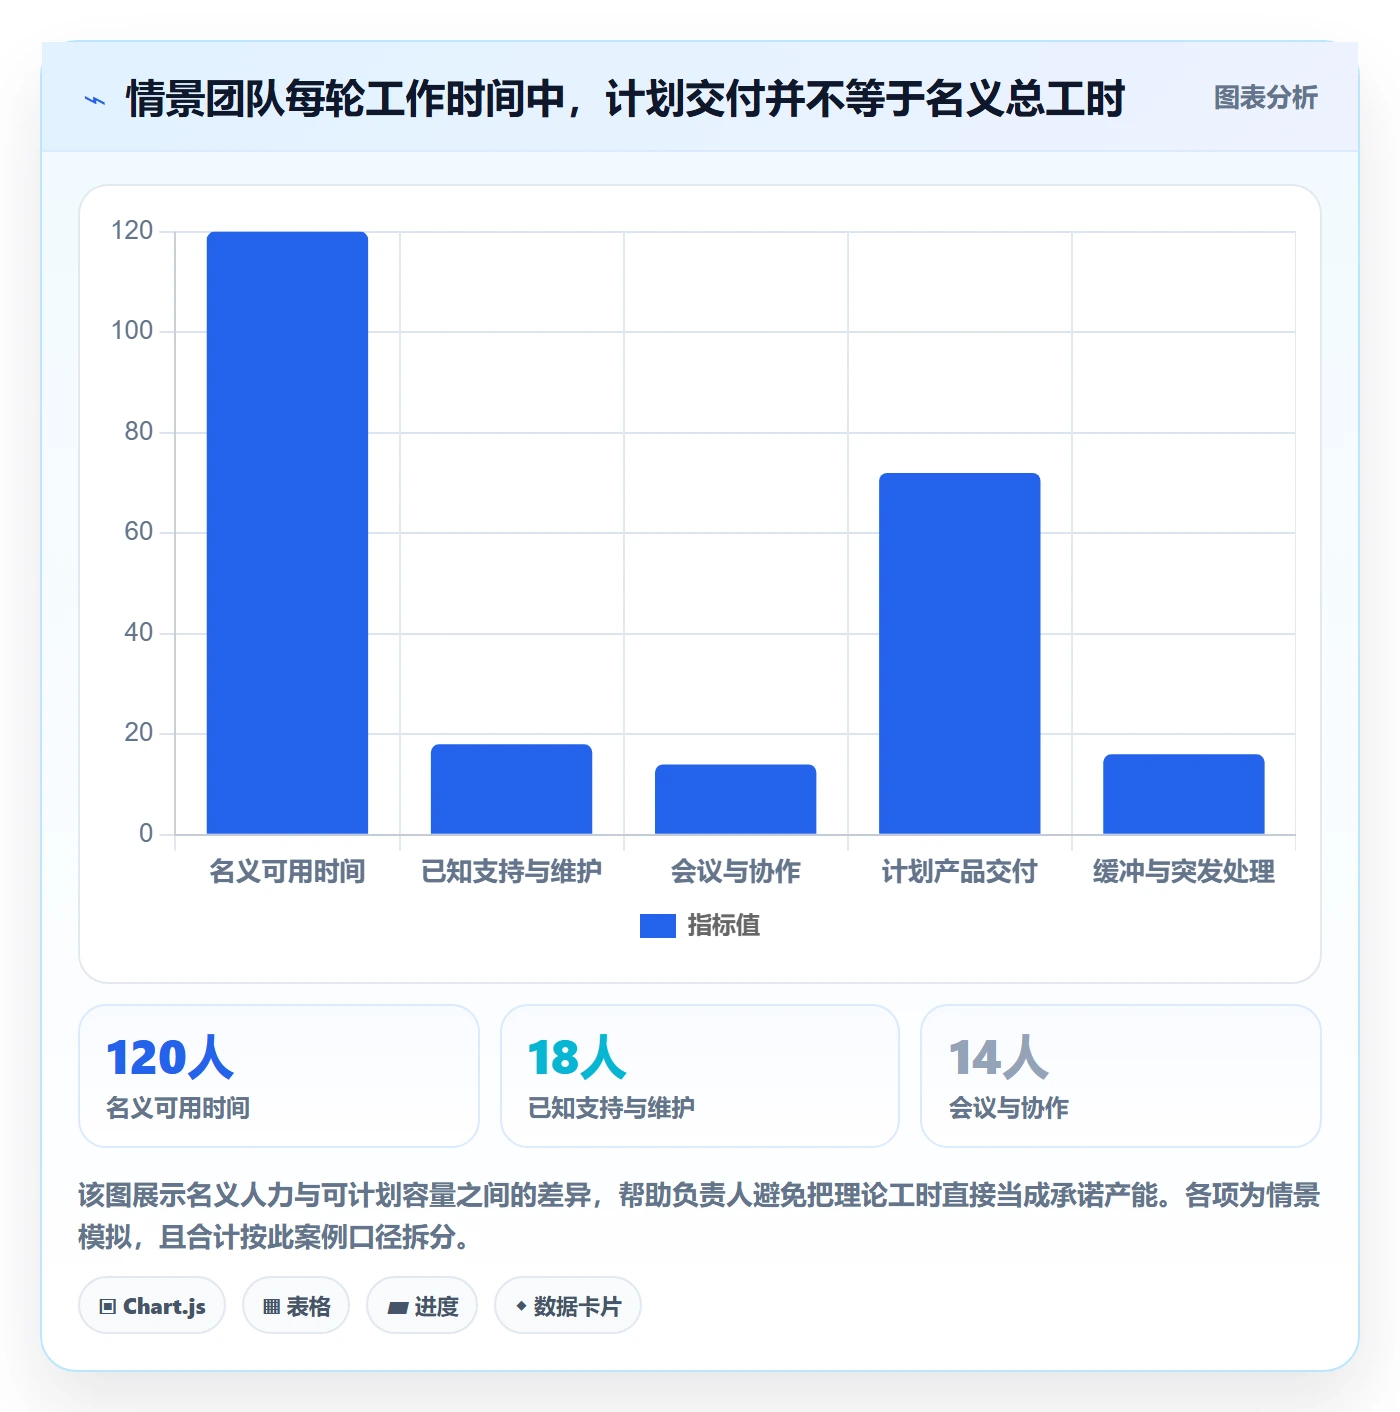1400x1412 pixels.
Task: Click the 名义可用时间 bar in chart
Action: pyautogui.click(x=287, y=533)
